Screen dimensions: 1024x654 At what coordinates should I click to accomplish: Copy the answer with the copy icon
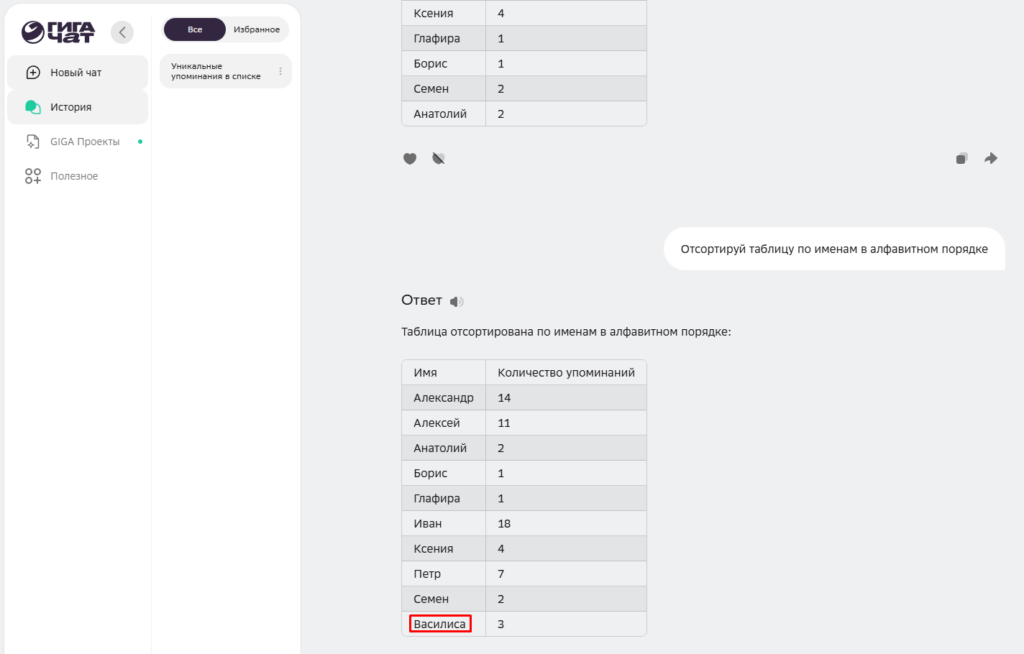pyautogui.click(x=961, y=158)
